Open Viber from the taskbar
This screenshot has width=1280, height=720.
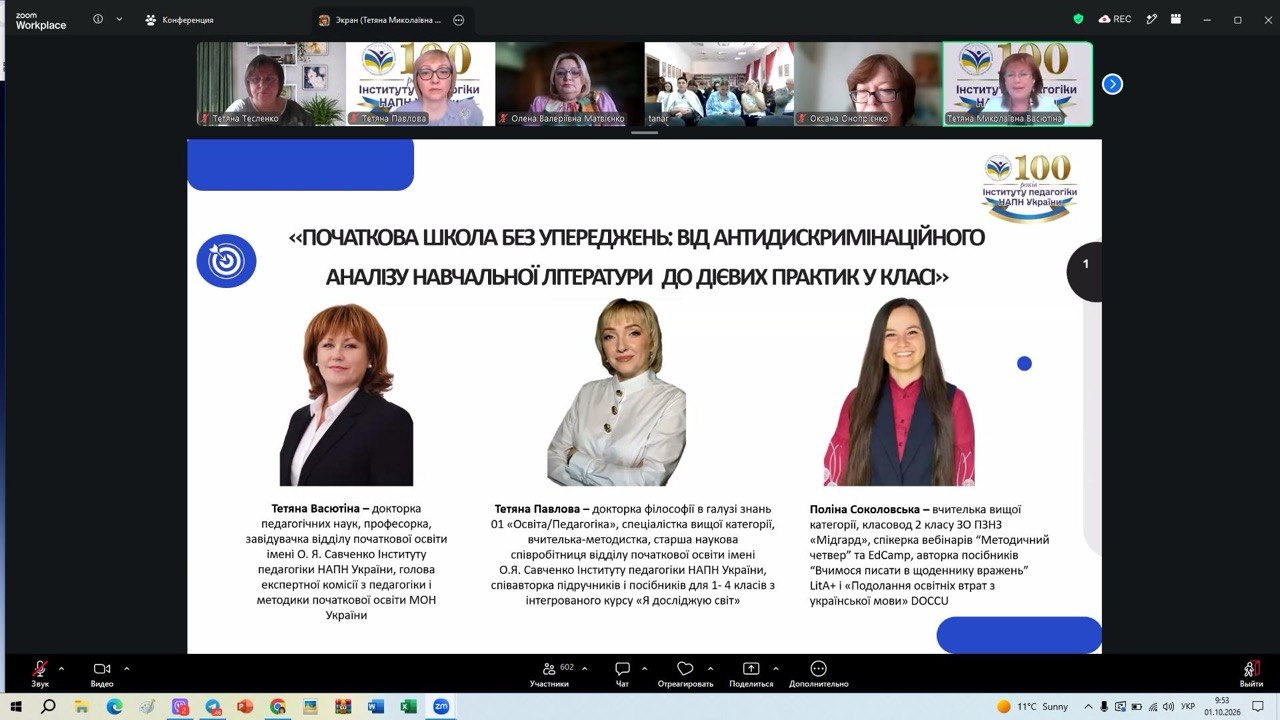[181, 706]
